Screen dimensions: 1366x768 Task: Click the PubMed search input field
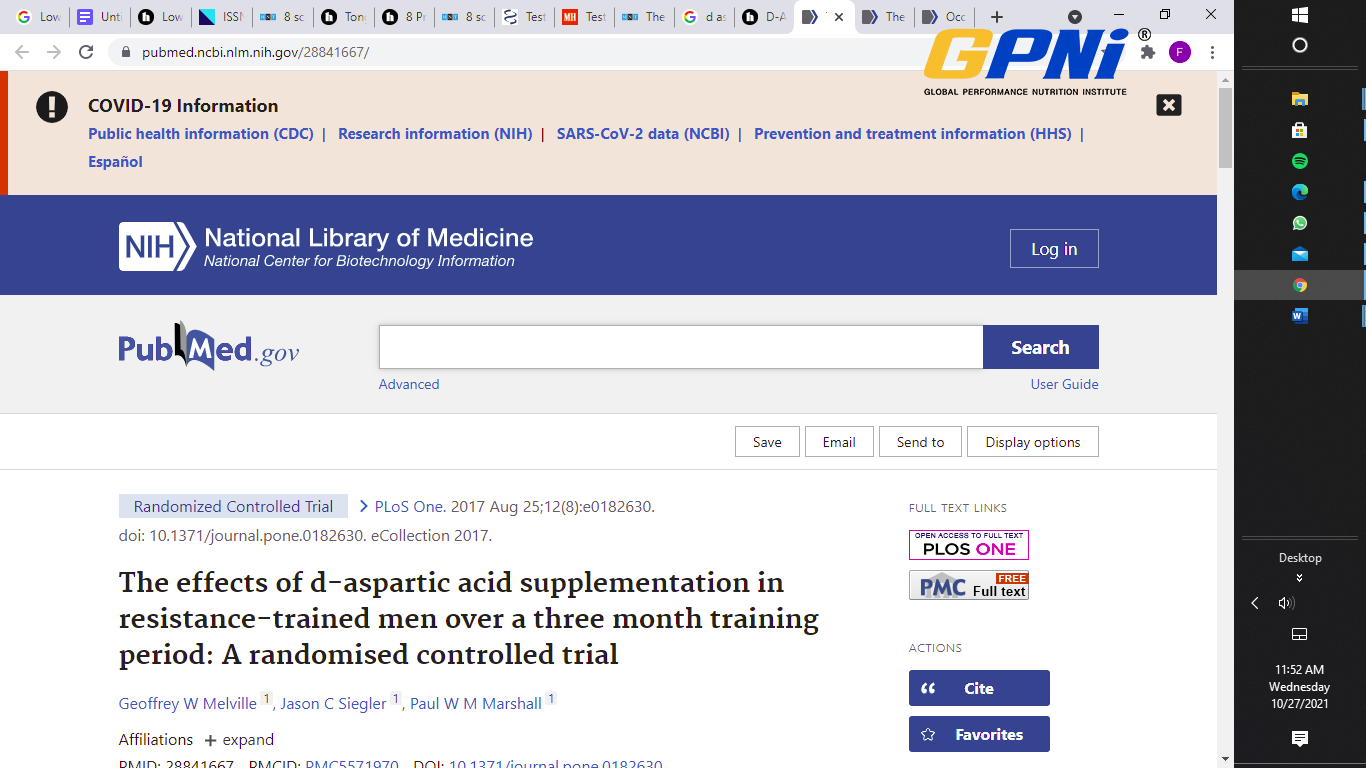click(680, 347)
